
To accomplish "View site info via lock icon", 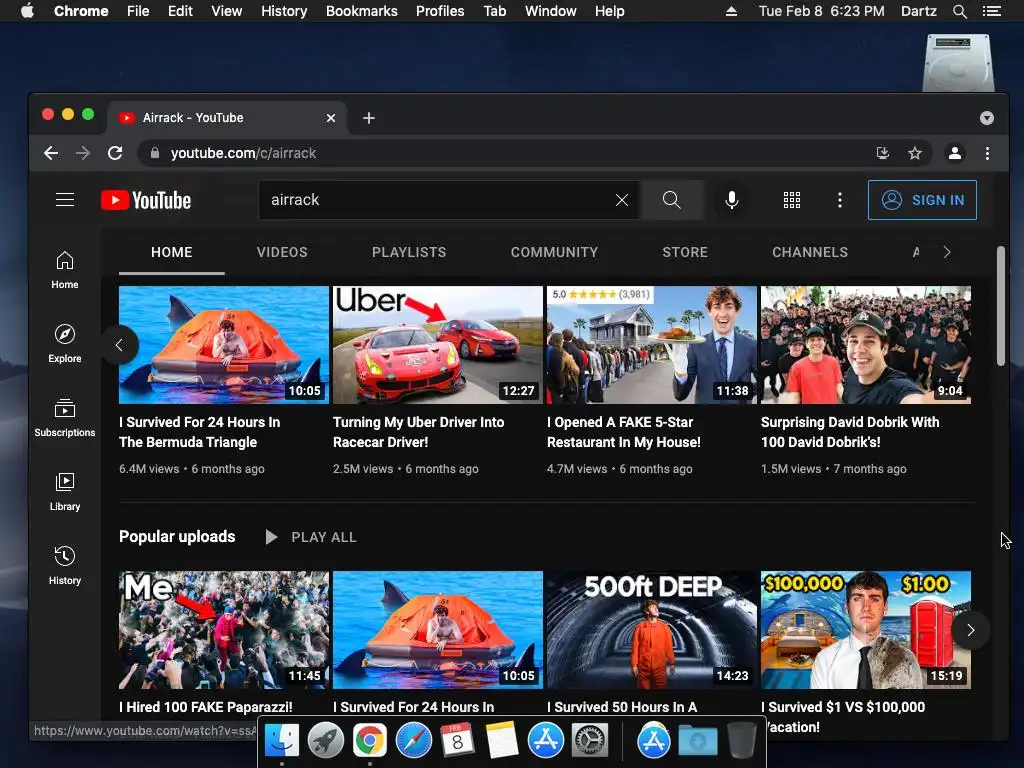I will pos(155,153).
